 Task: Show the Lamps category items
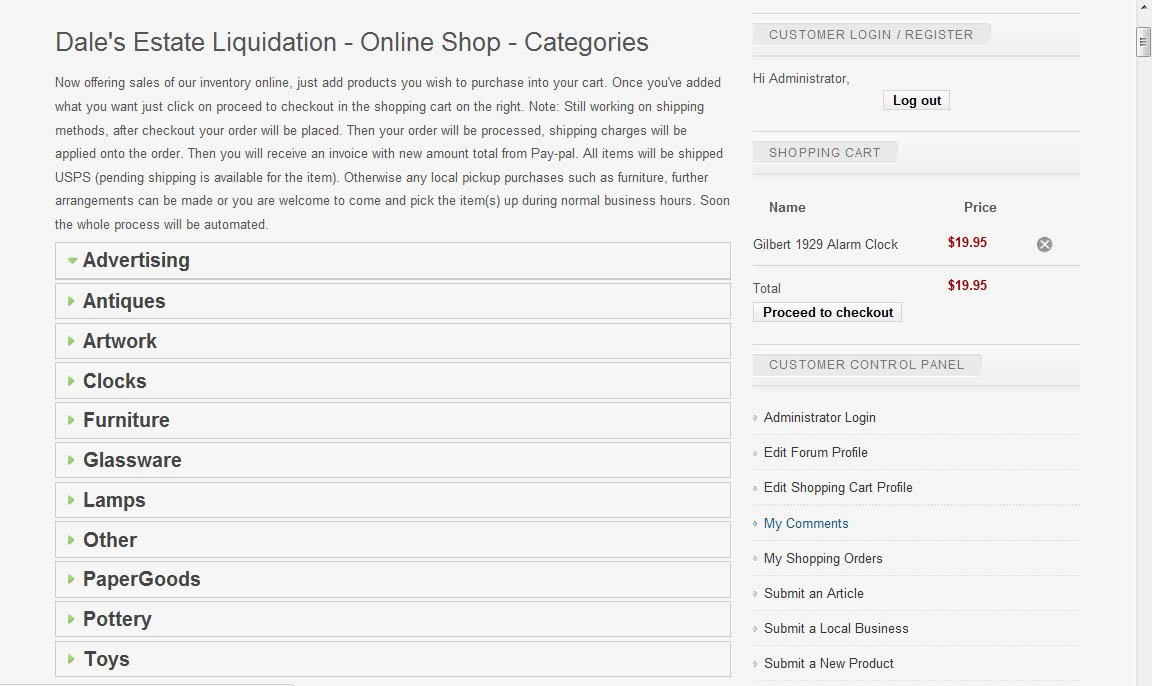[114, 500]
